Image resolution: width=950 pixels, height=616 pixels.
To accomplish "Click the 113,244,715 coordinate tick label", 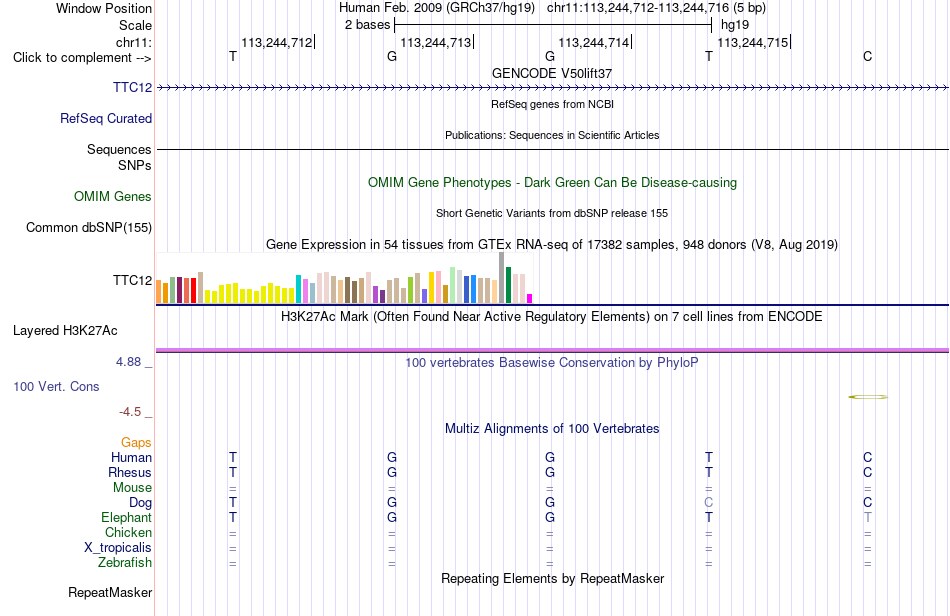I will tap(753, 42).
